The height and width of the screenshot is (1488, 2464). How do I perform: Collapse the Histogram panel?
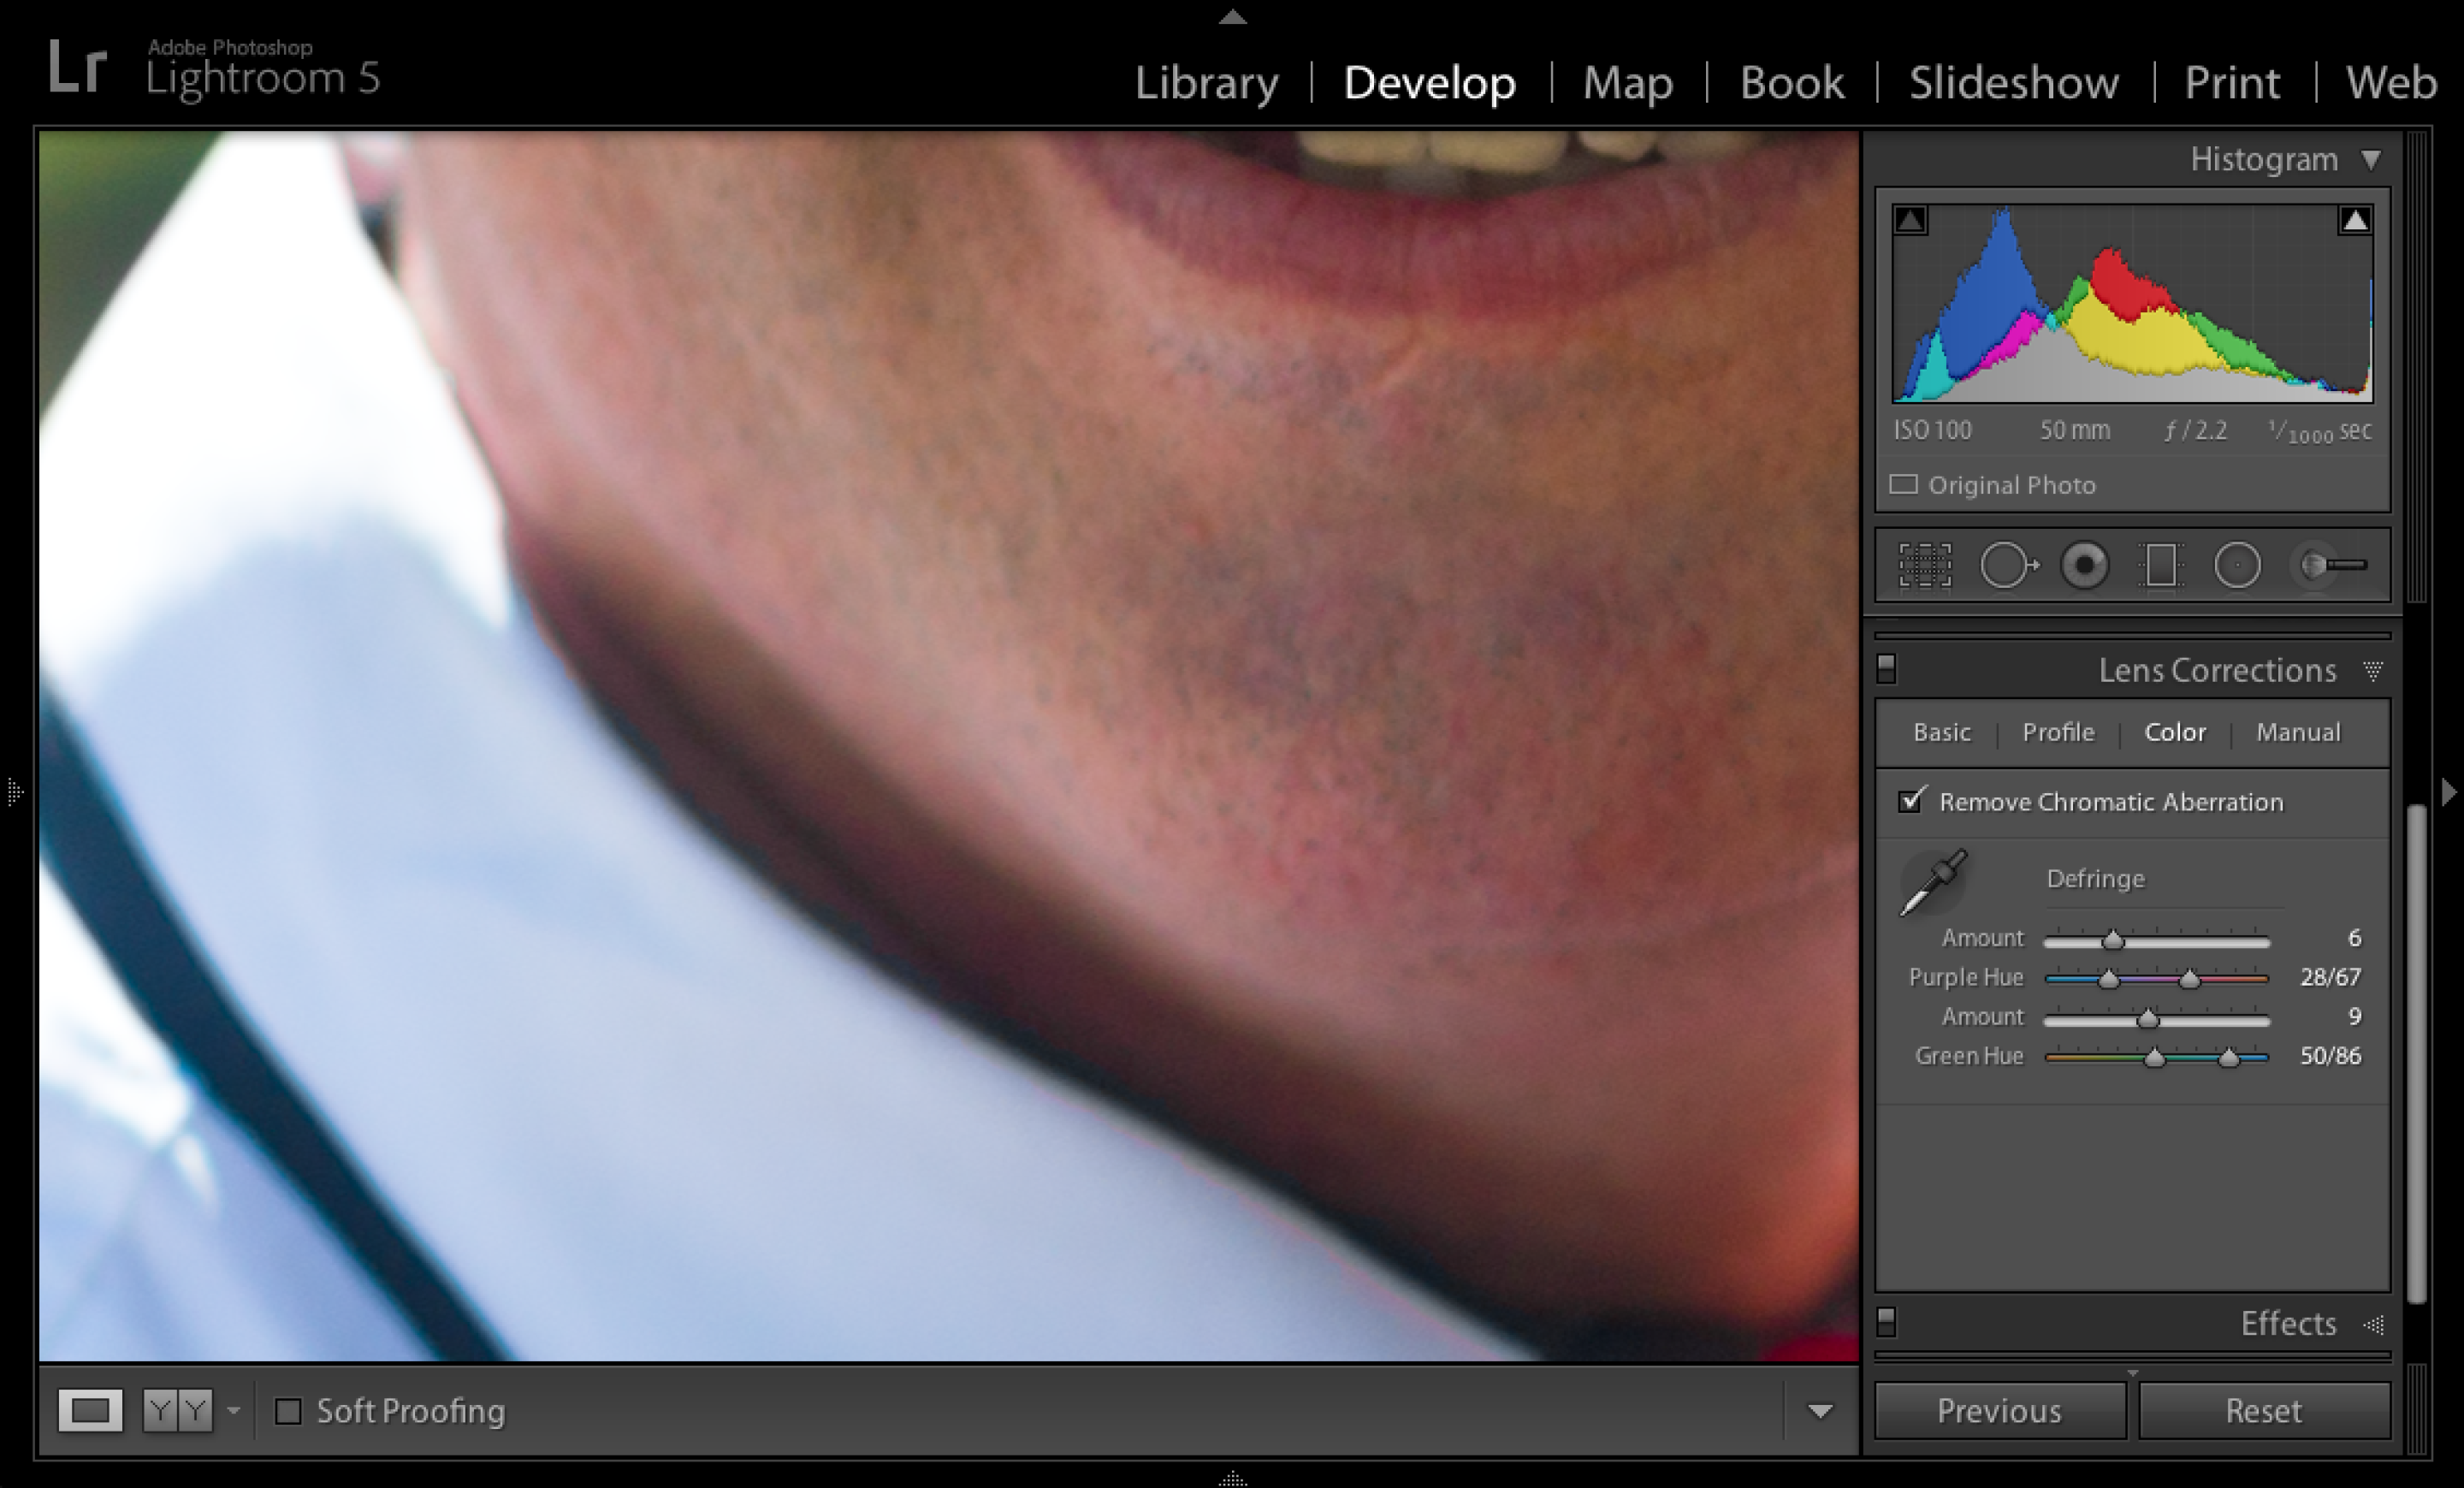point(2372,158)
